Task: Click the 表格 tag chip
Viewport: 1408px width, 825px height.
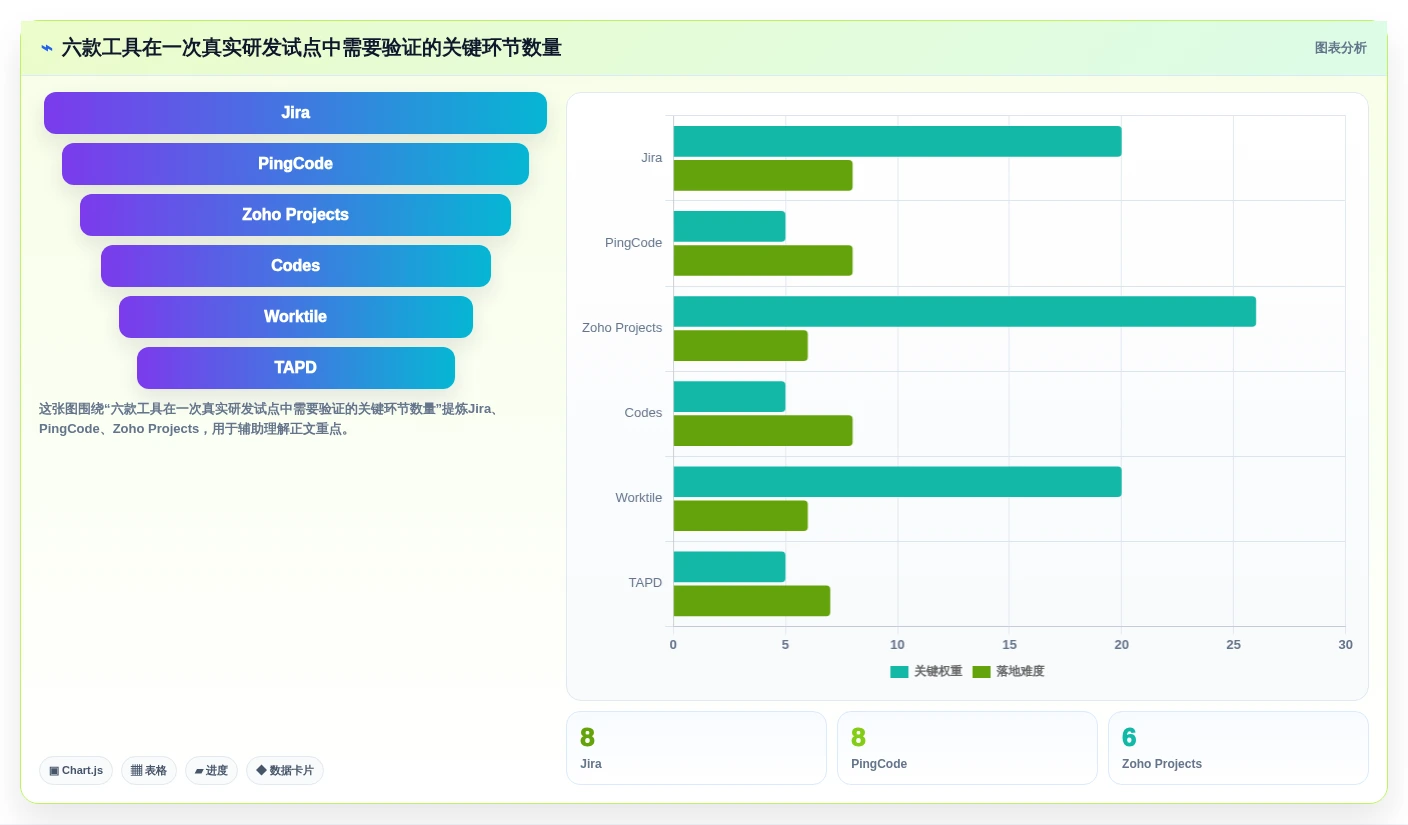Action: click(x=149, y=770)
